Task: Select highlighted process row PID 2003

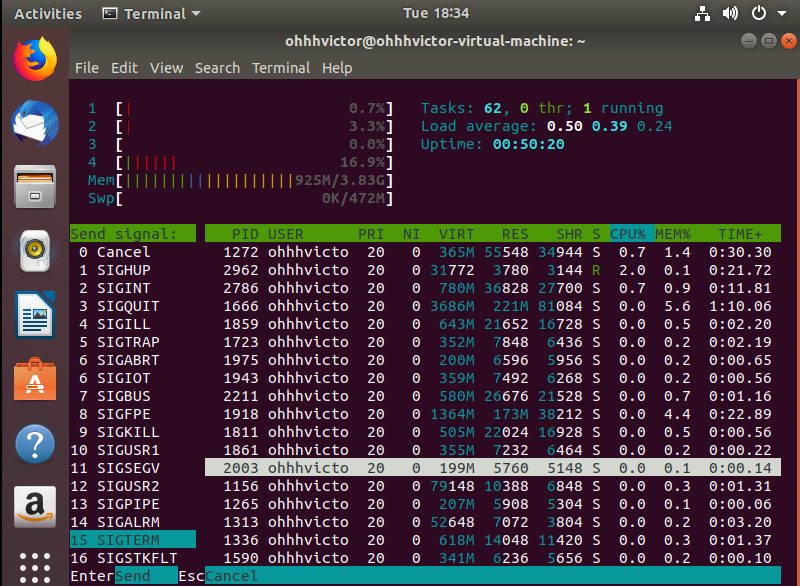Action: 493,468
